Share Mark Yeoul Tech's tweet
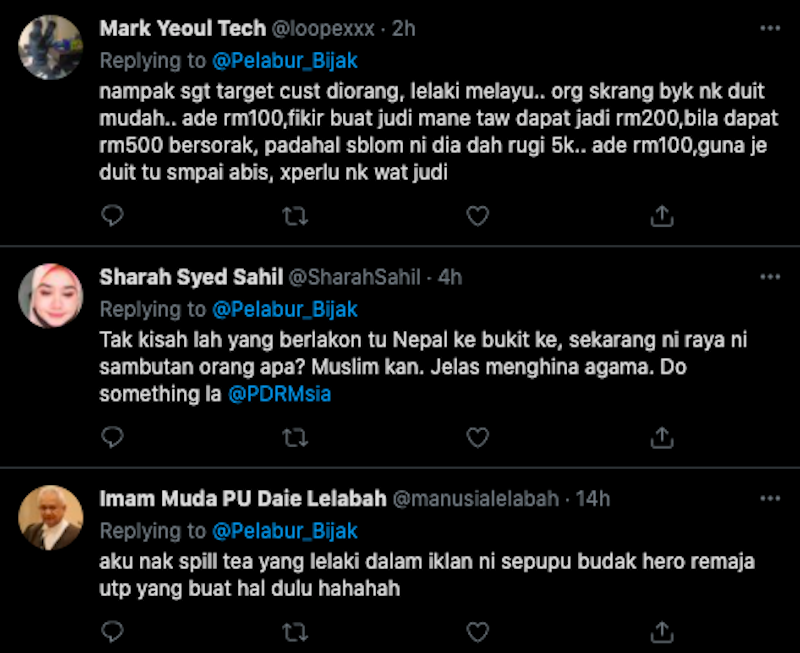 tap(661, 215)
